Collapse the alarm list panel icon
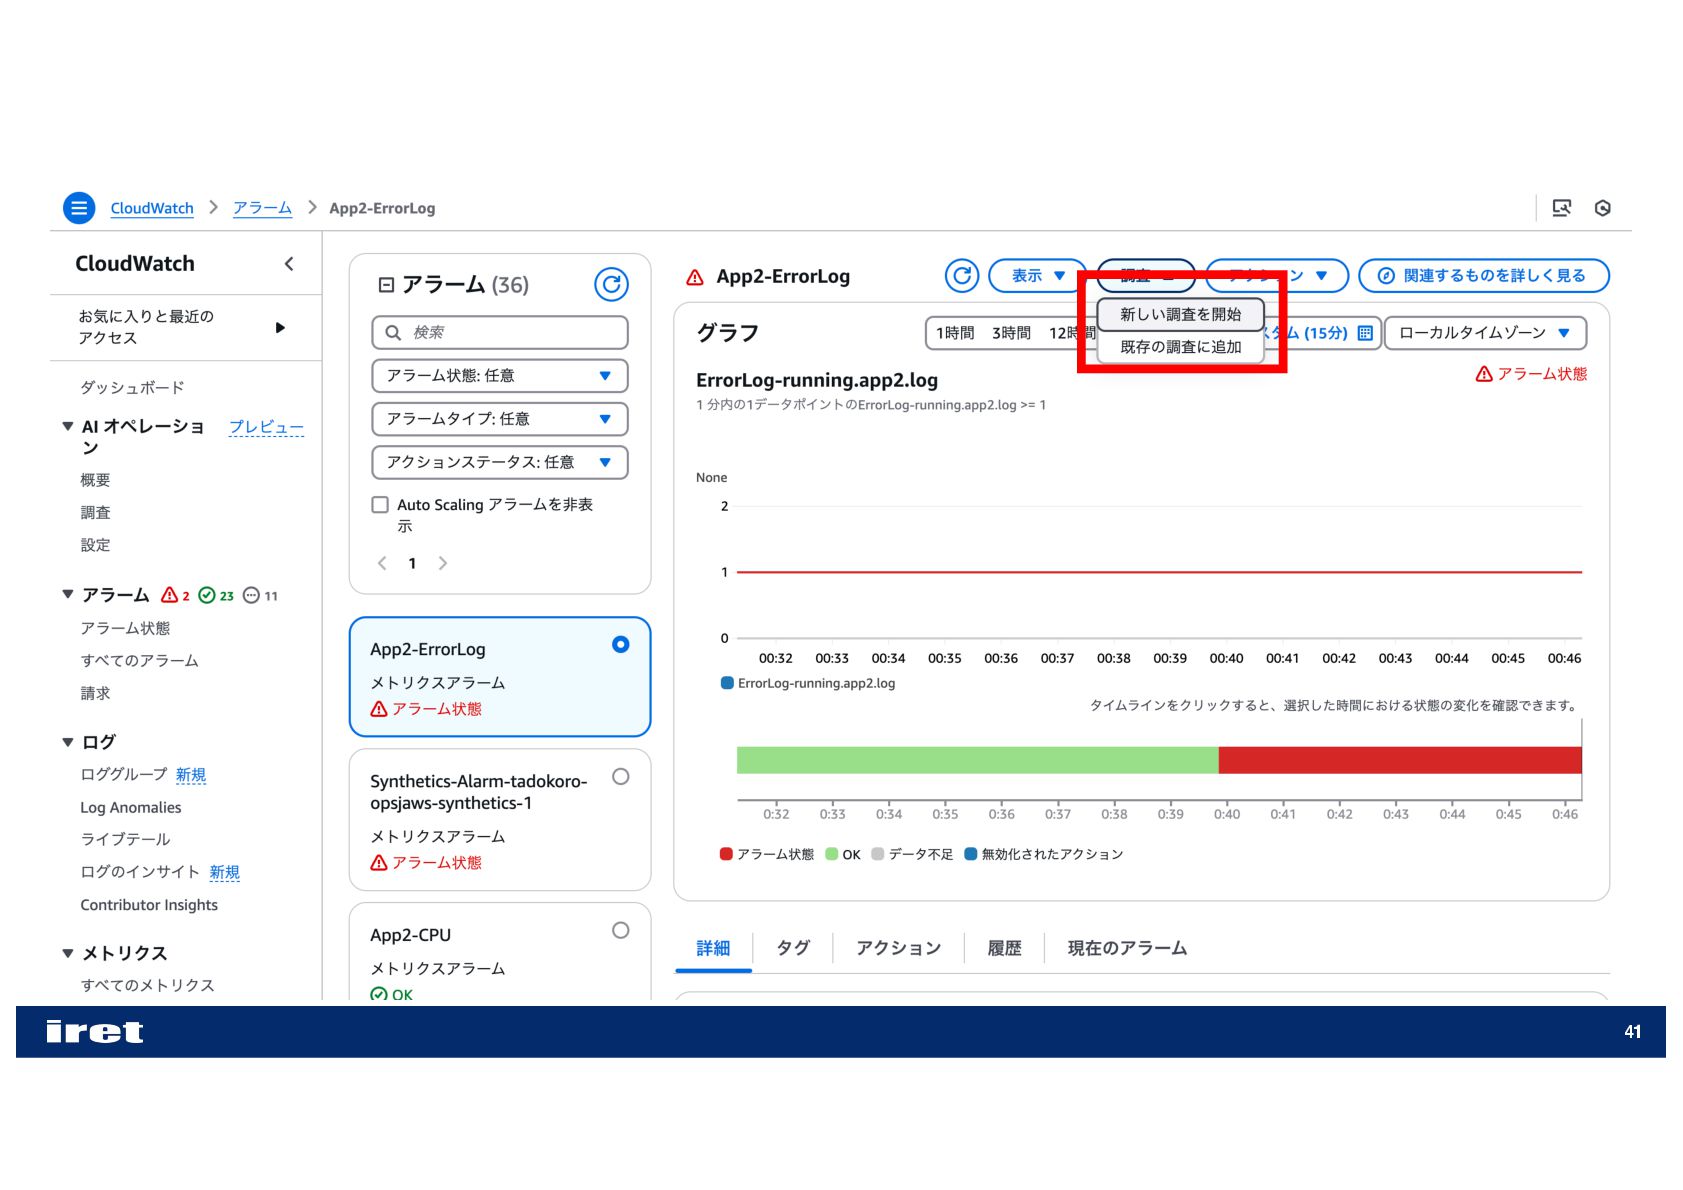The image size is (1683, 1190). point(386,285)
